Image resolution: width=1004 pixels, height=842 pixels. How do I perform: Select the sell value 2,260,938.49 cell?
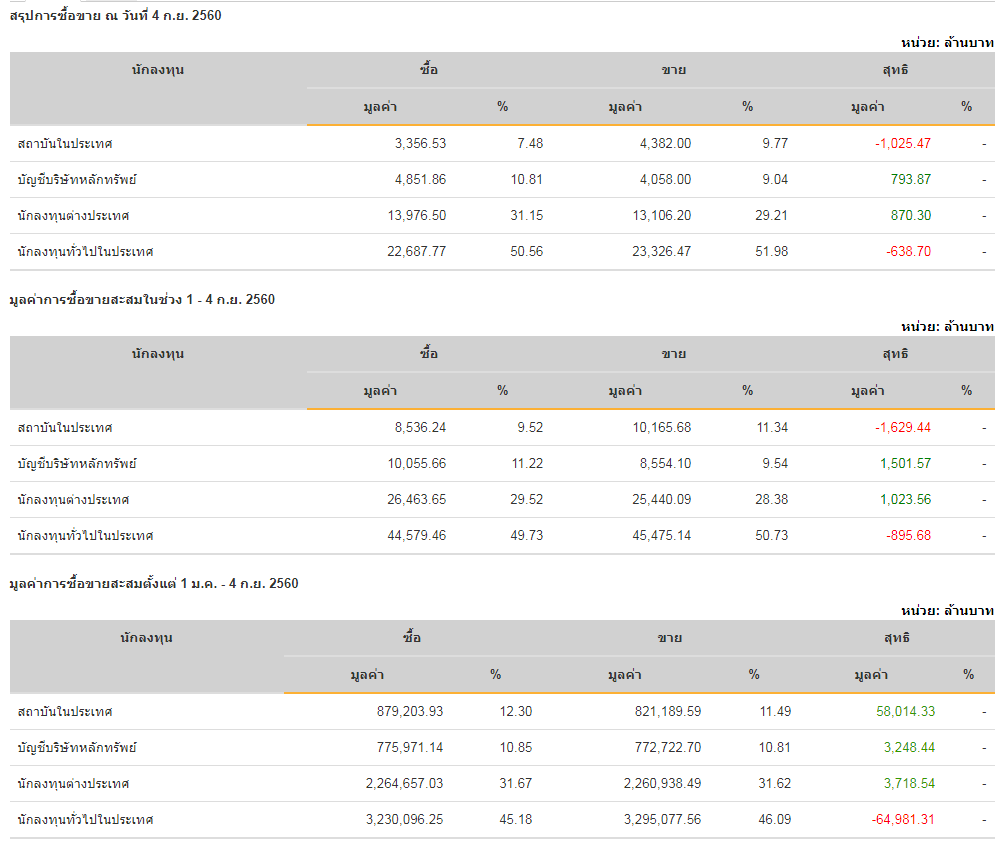(648, 783)
